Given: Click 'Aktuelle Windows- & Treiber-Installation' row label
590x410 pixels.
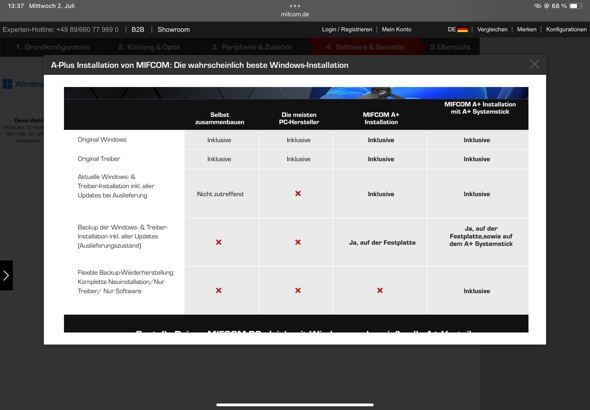Looking at the screenshot, I should pyautogui.click(x=116, y=186).
